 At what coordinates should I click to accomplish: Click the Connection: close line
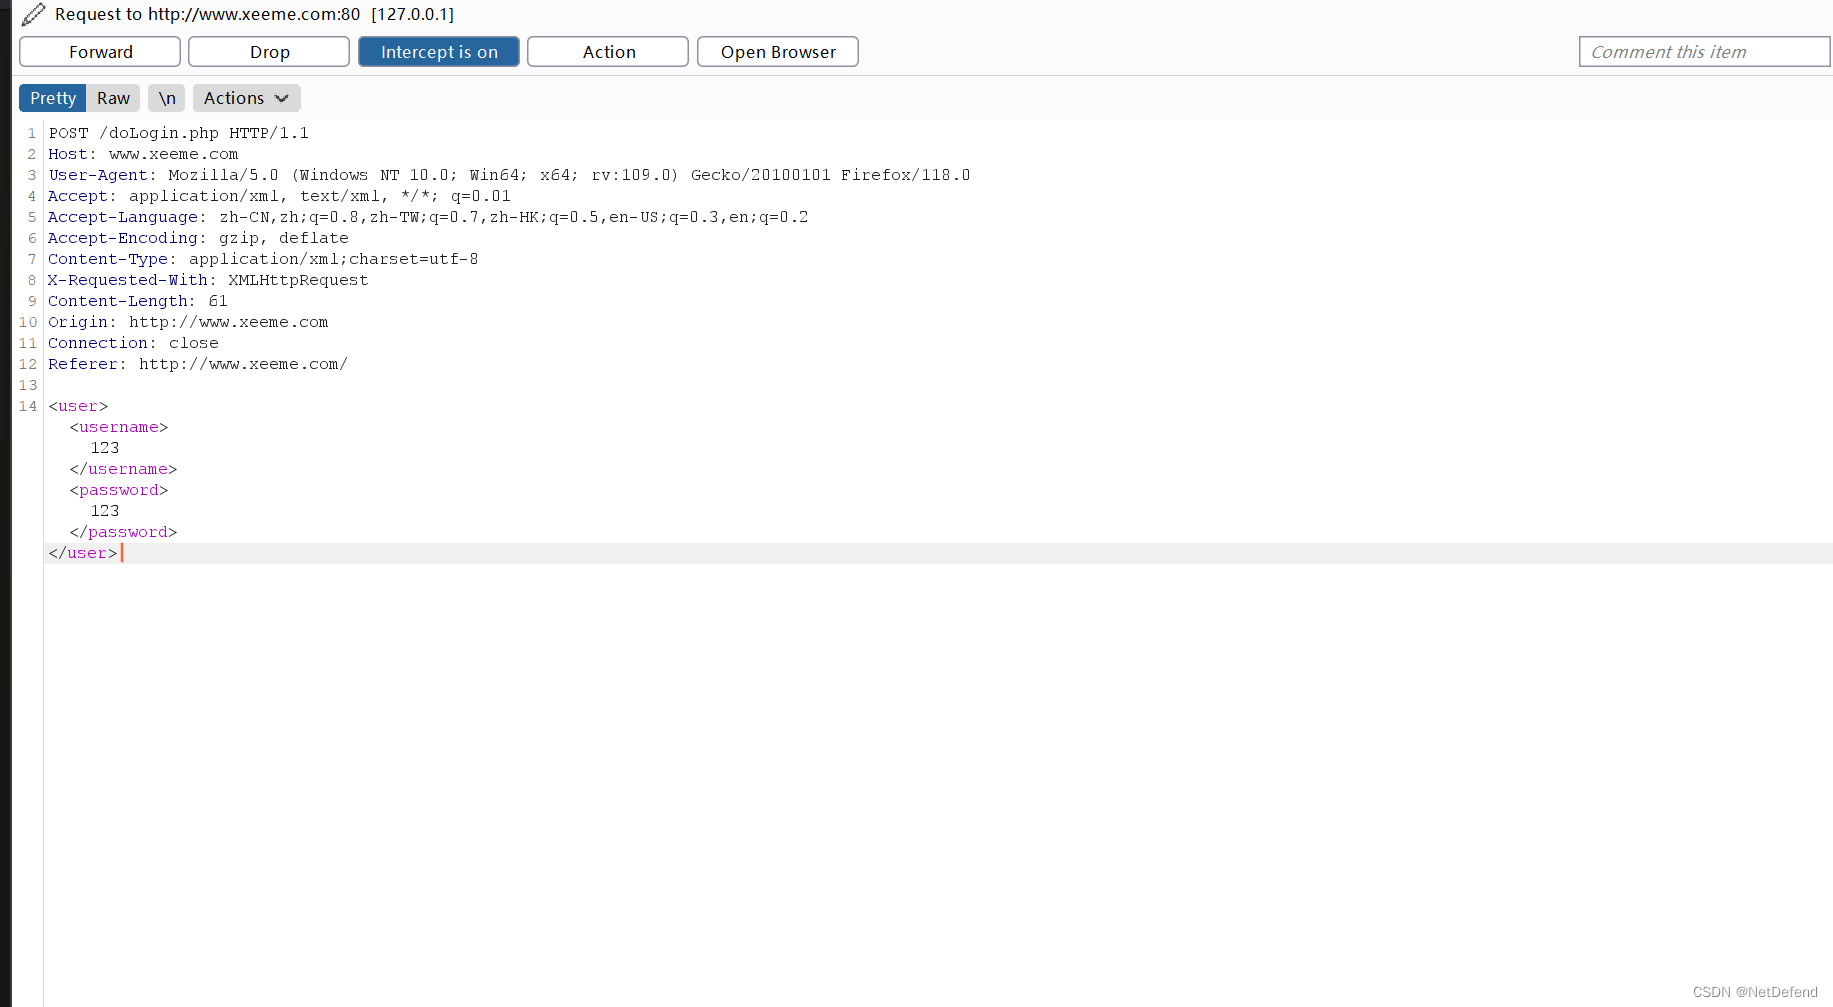pos(133,343)
